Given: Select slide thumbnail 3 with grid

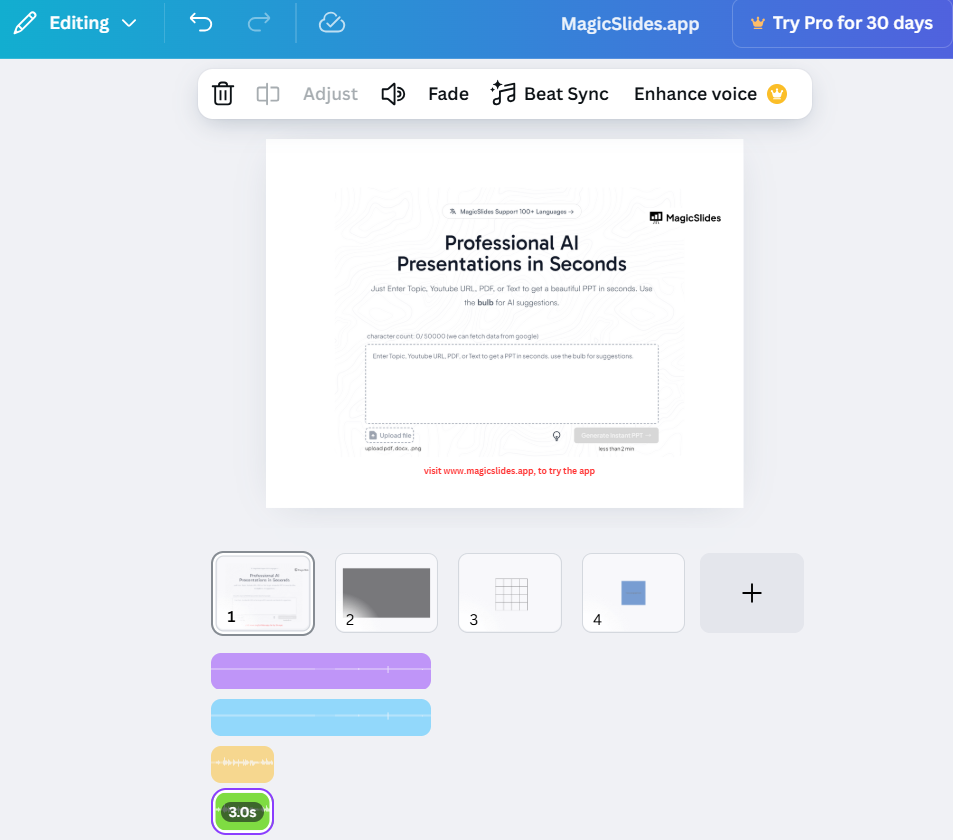Looking at the screenshot, I should 510,593.
